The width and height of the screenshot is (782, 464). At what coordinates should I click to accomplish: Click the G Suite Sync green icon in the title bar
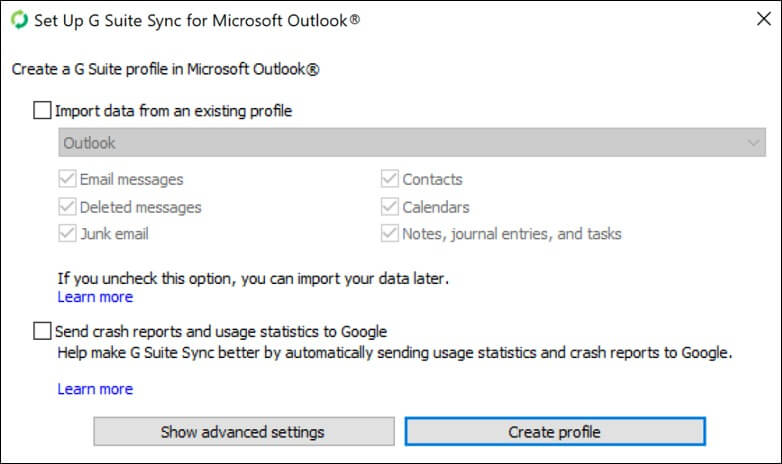19,20
